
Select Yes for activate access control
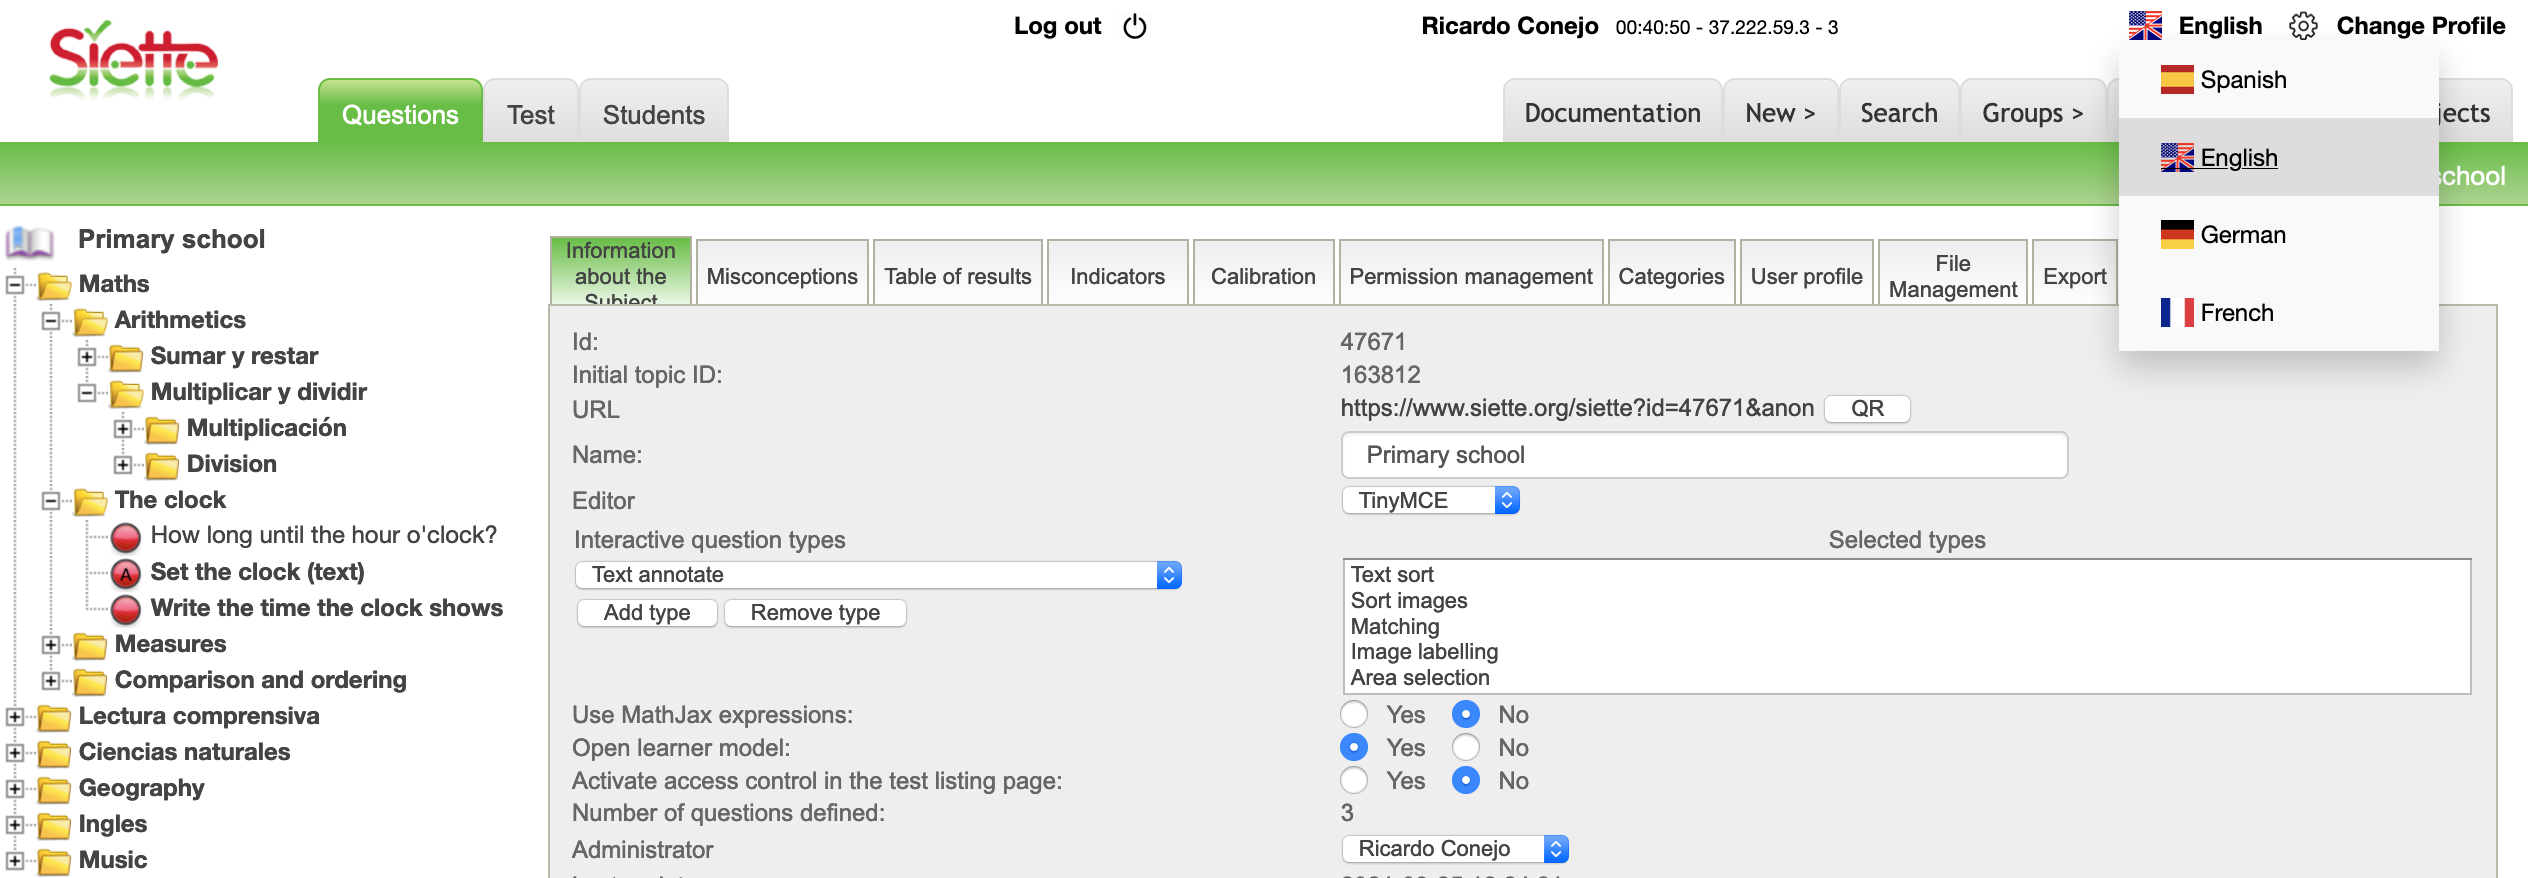pyautogui.click(x=1354, y=781)
